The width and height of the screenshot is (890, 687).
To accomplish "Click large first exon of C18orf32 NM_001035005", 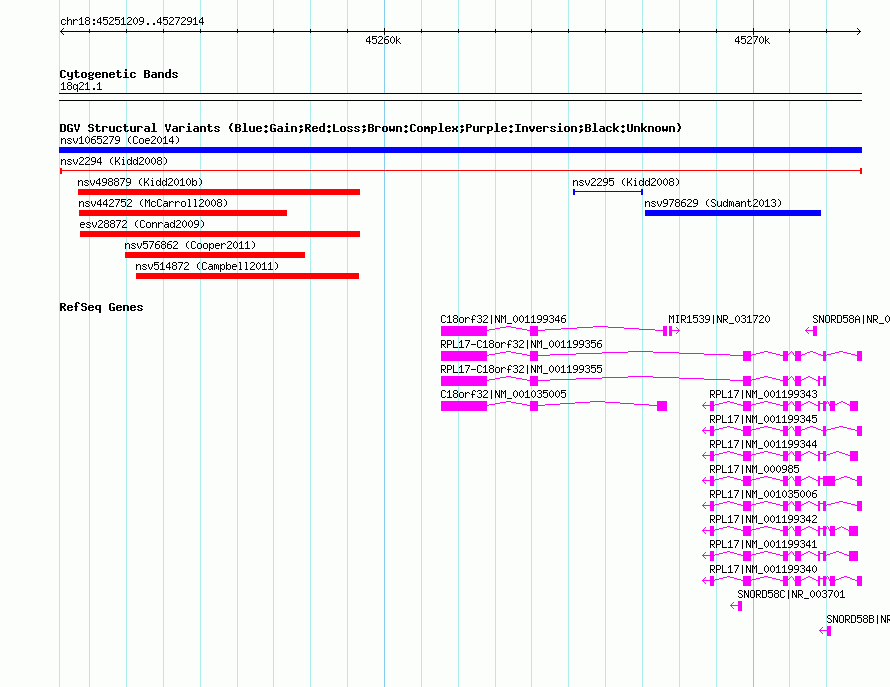I will 464,406.
